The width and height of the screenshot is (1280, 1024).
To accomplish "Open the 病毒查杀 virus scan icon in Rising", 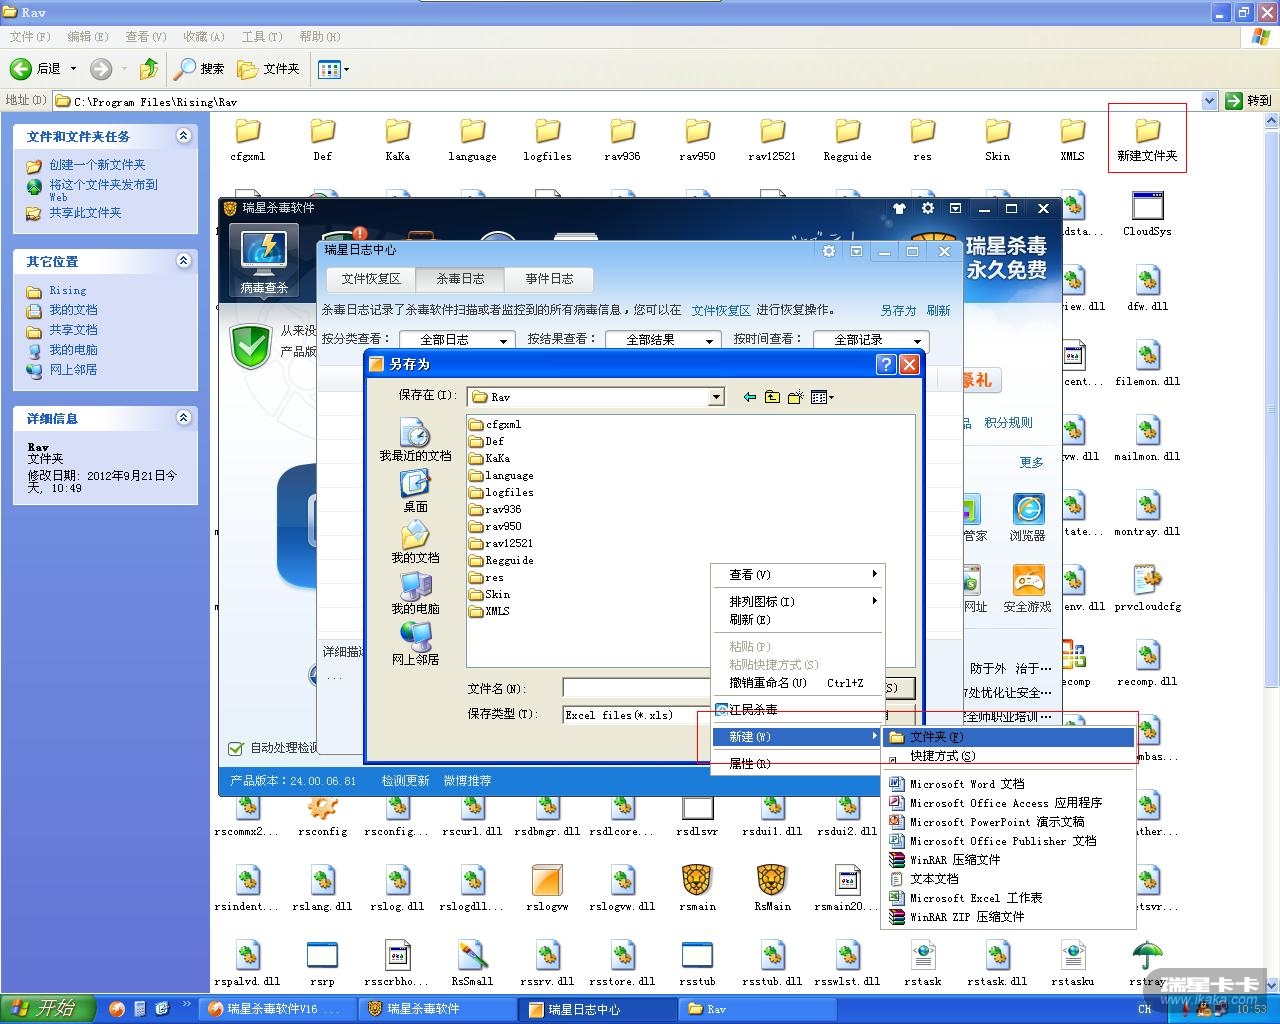I will coord(264,259).
